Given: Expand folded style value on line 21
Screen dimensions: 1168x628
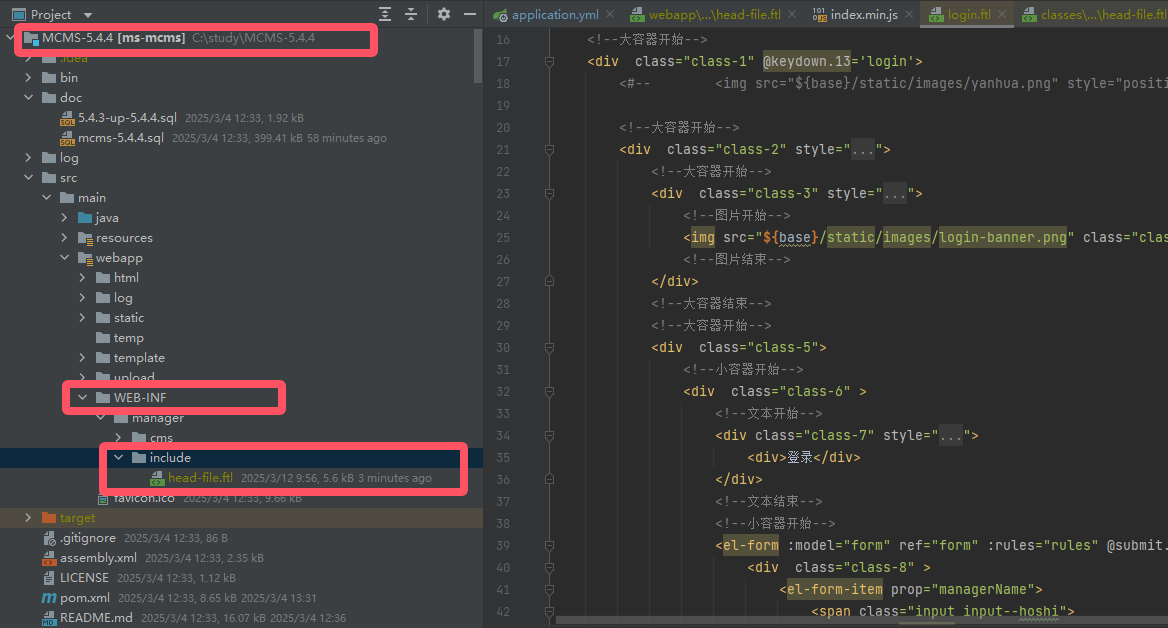Looking at the screenshot, I should 862,150.
